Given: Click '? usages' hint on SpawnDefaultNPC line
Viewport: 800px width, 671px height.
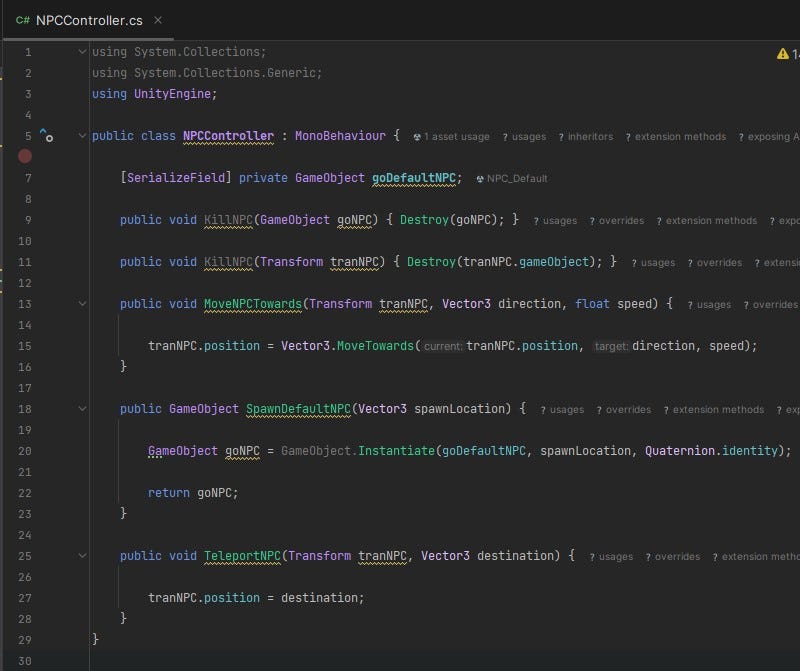Looking at the screenshot, I should pos(562,410).
